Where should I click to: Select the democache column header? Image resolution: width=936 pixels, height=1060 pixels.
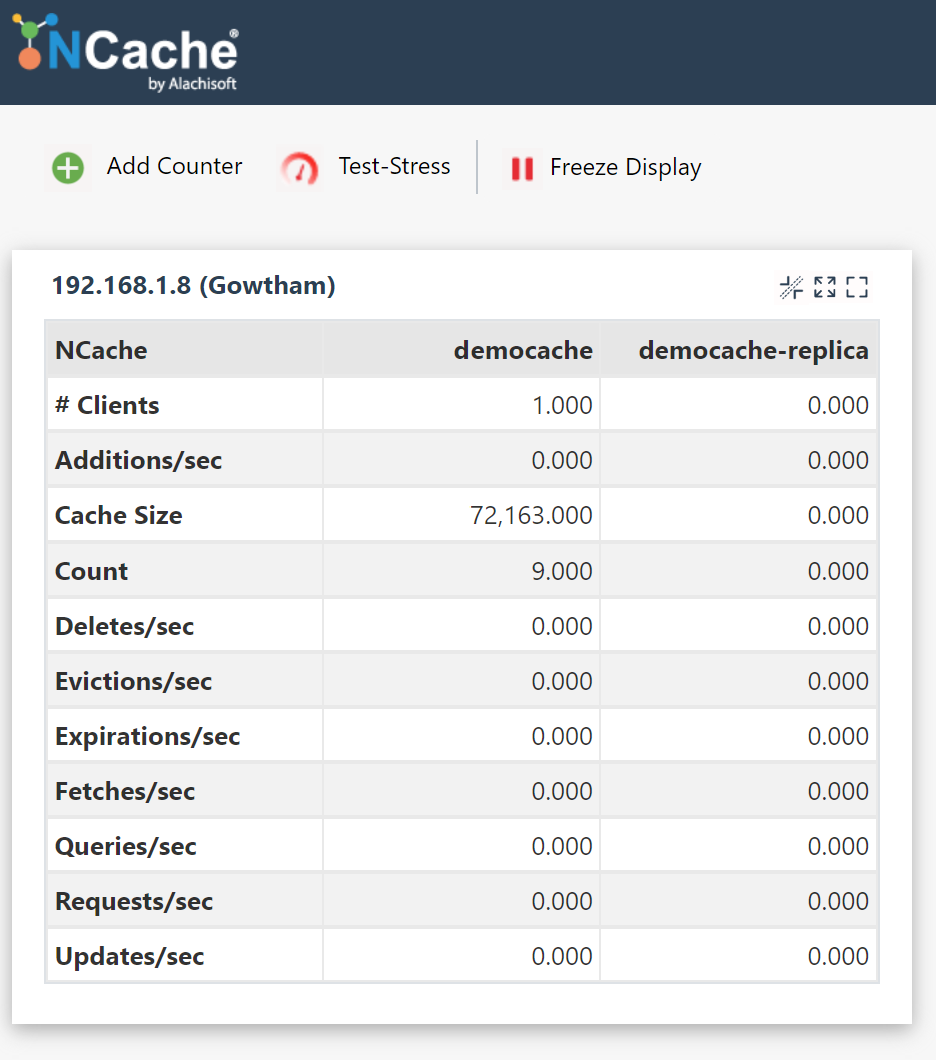(x=523, y=350)
